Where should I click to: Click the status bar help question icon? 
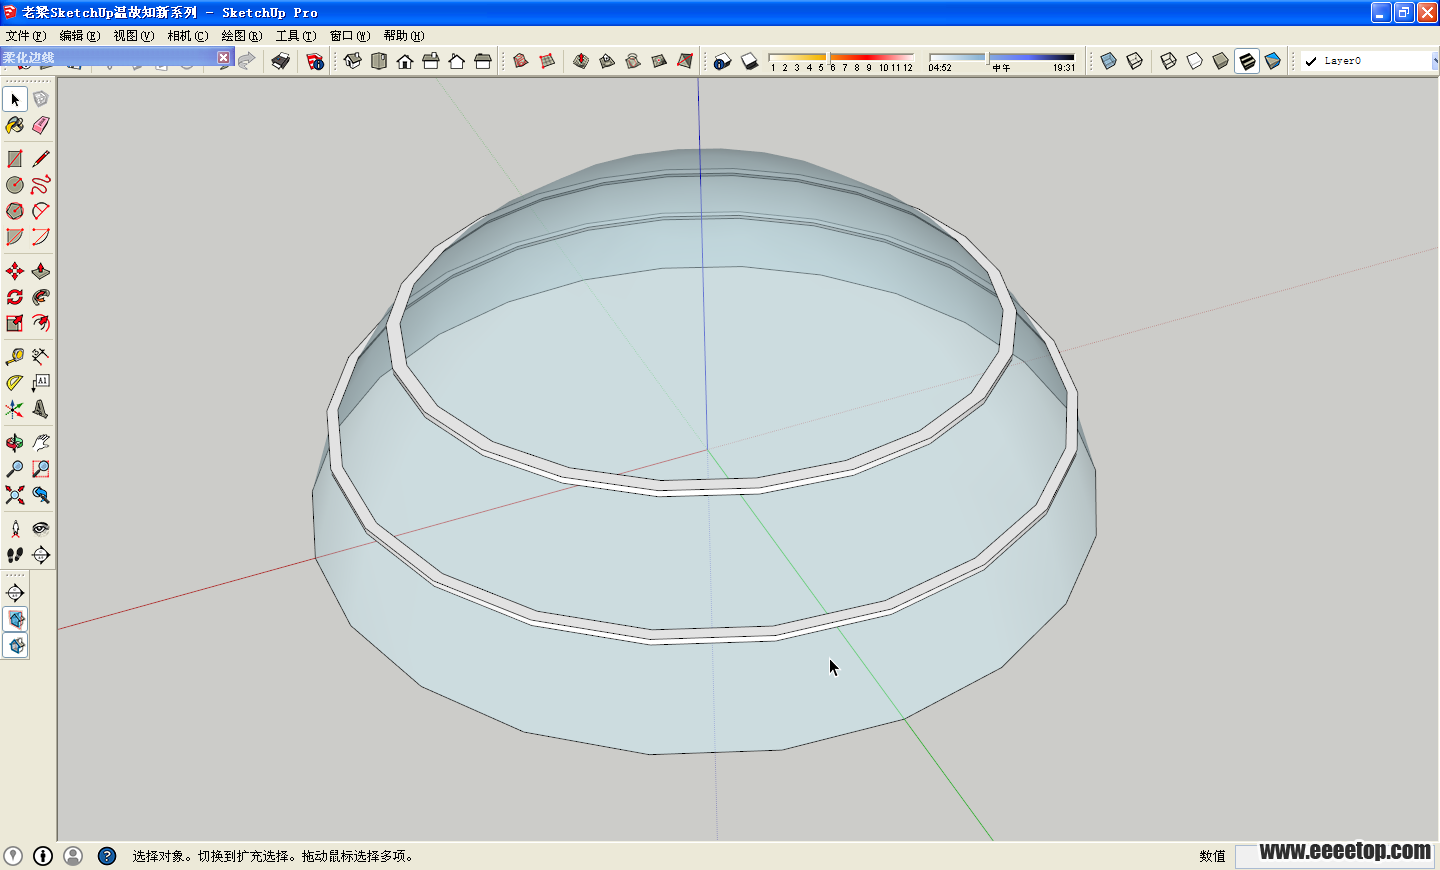click(107, 856)
